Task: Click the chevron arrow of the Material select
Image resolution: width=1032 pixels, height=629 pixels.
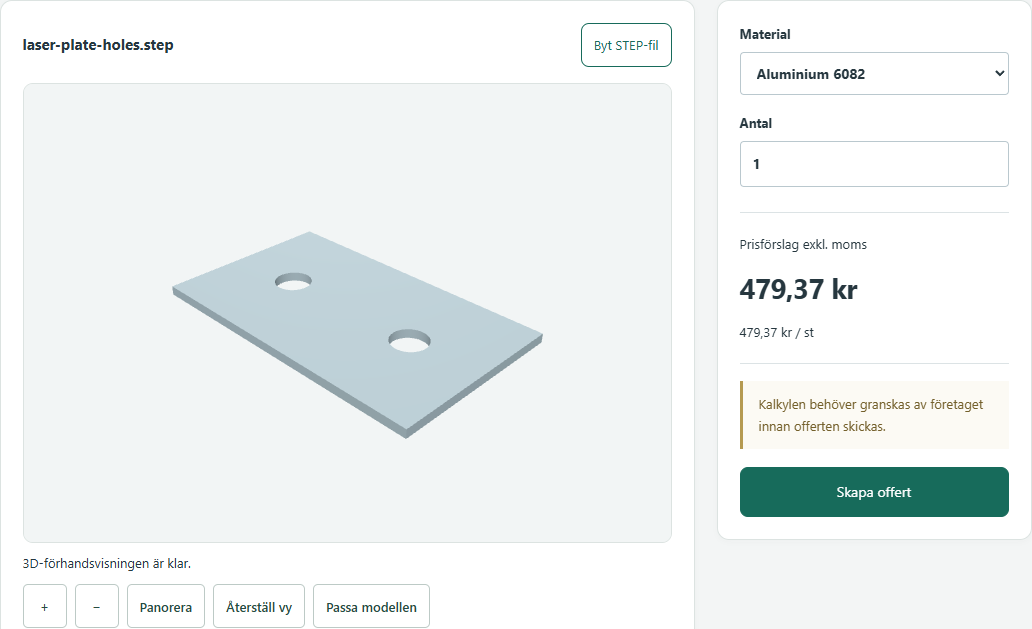Action: tap(999, 74)
